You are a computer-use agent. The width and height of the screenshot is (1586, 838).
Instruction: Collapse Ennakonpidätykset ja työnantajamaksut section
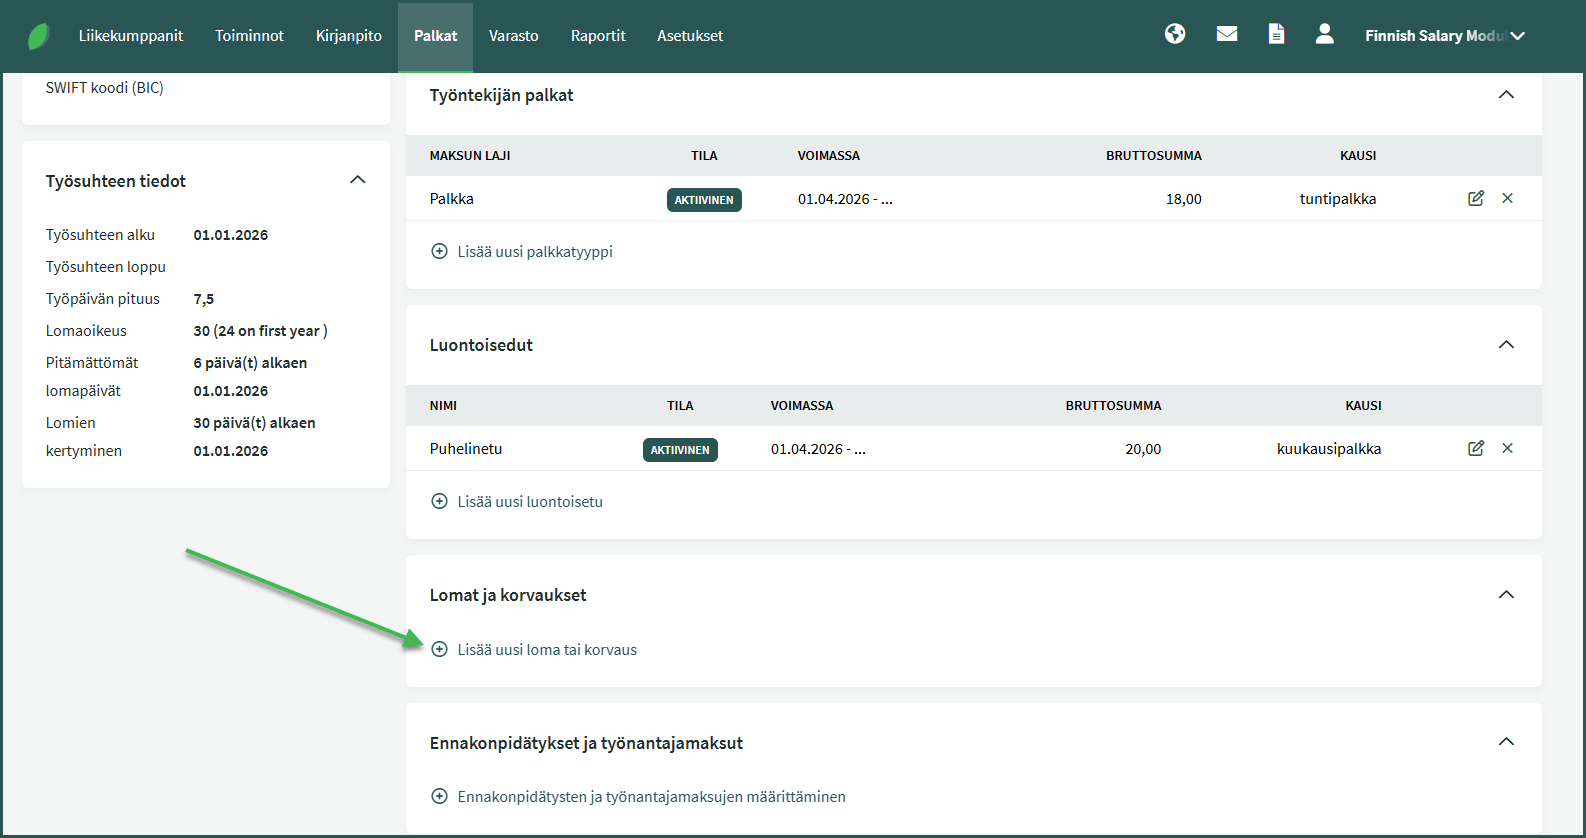tap(1506, 742)
